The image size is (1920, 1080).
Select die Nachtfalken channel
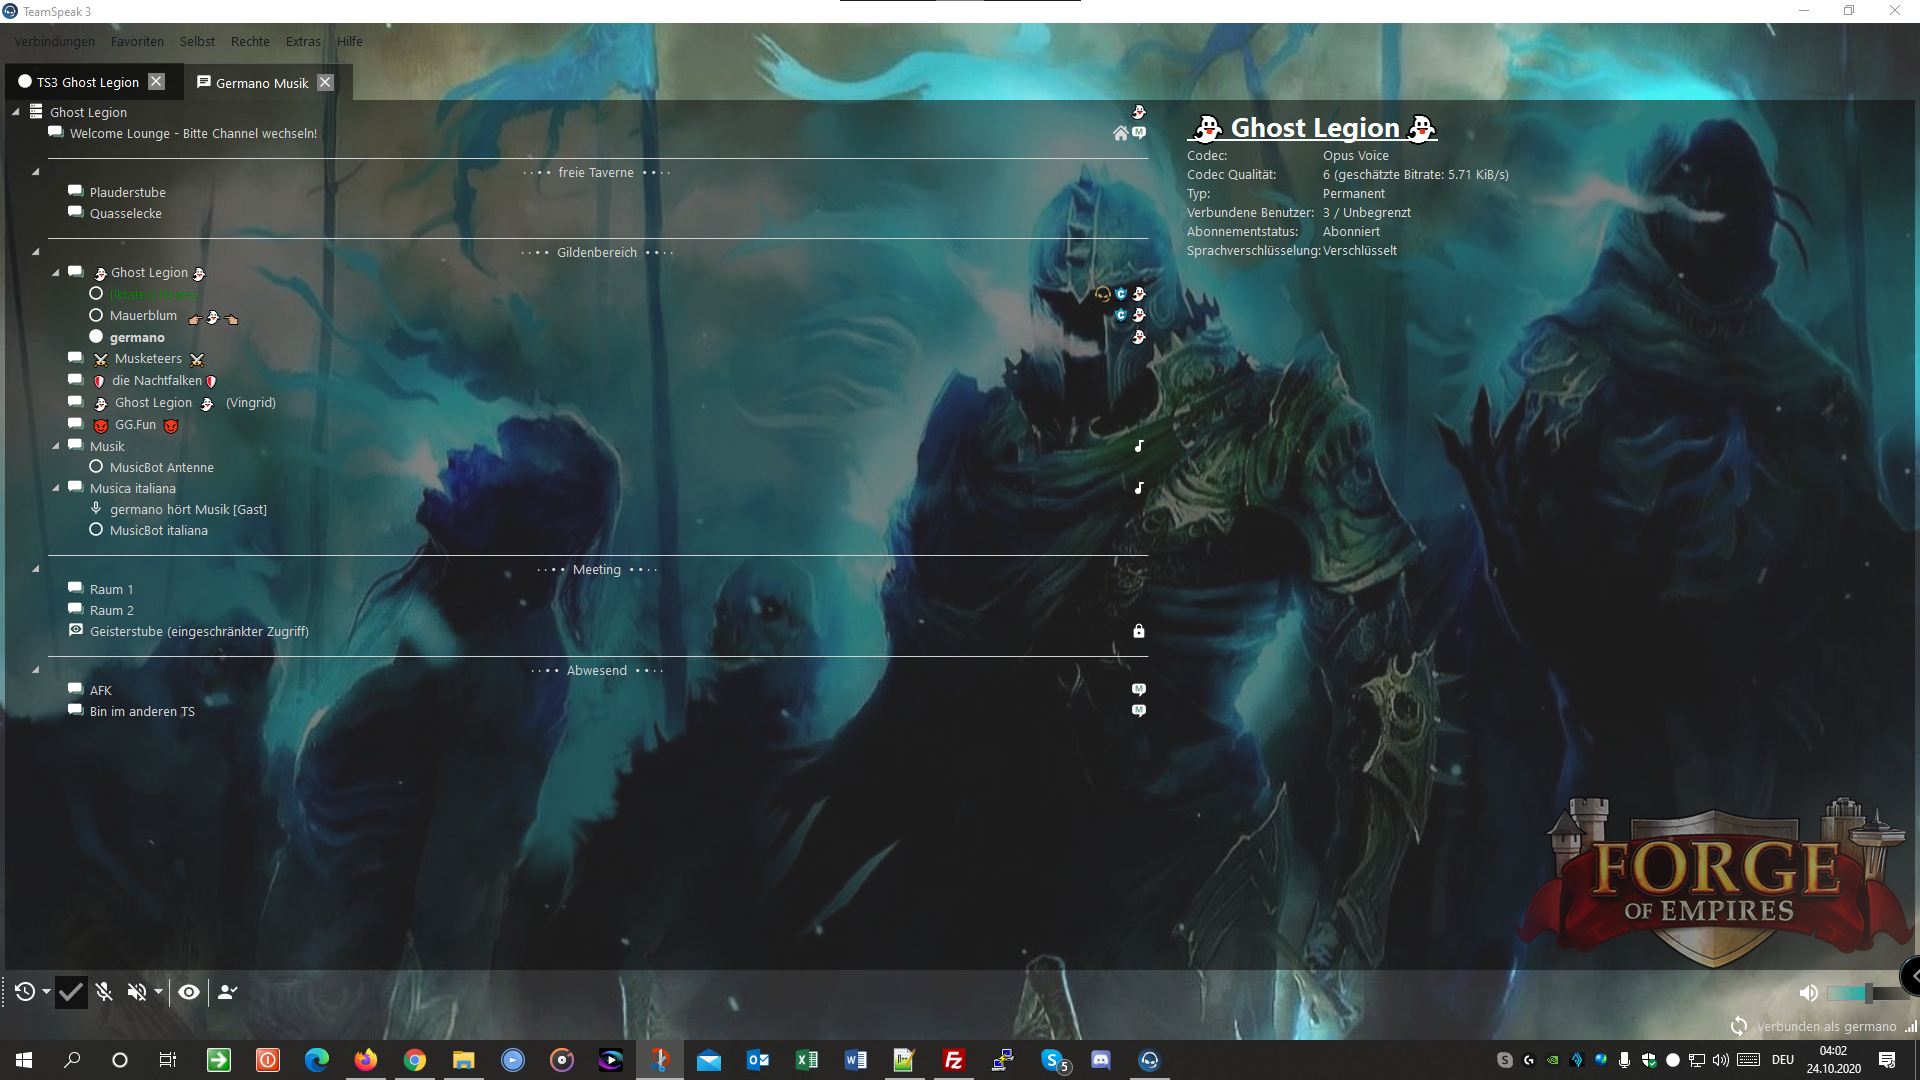[157, 380]
